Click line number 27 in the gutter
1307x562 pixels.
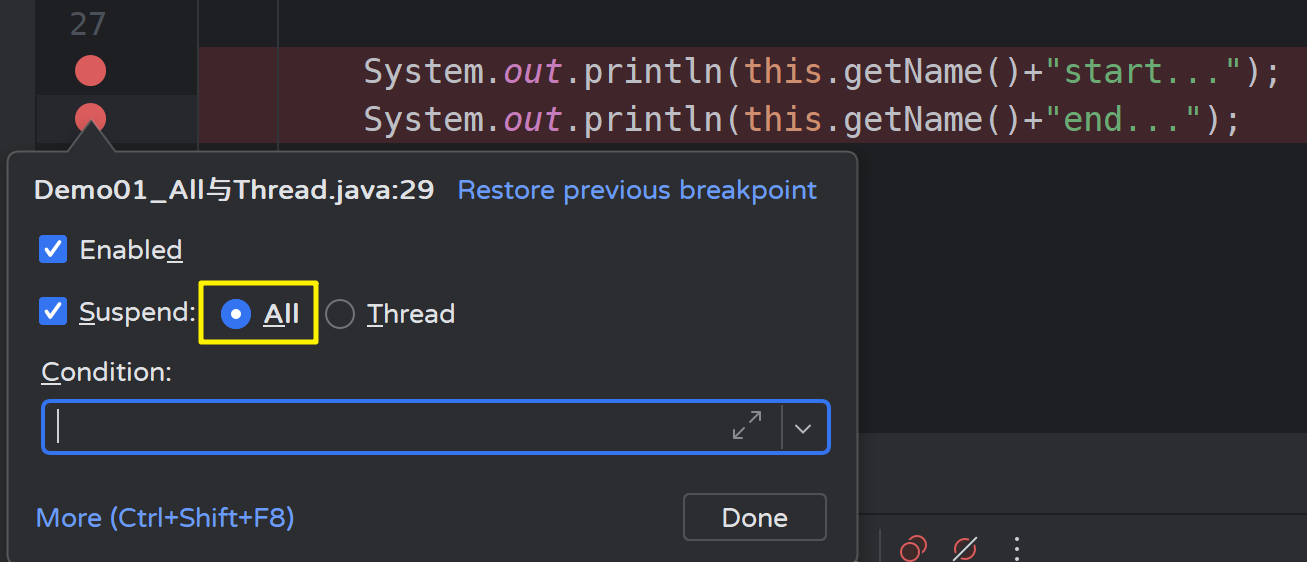(88, 23)
